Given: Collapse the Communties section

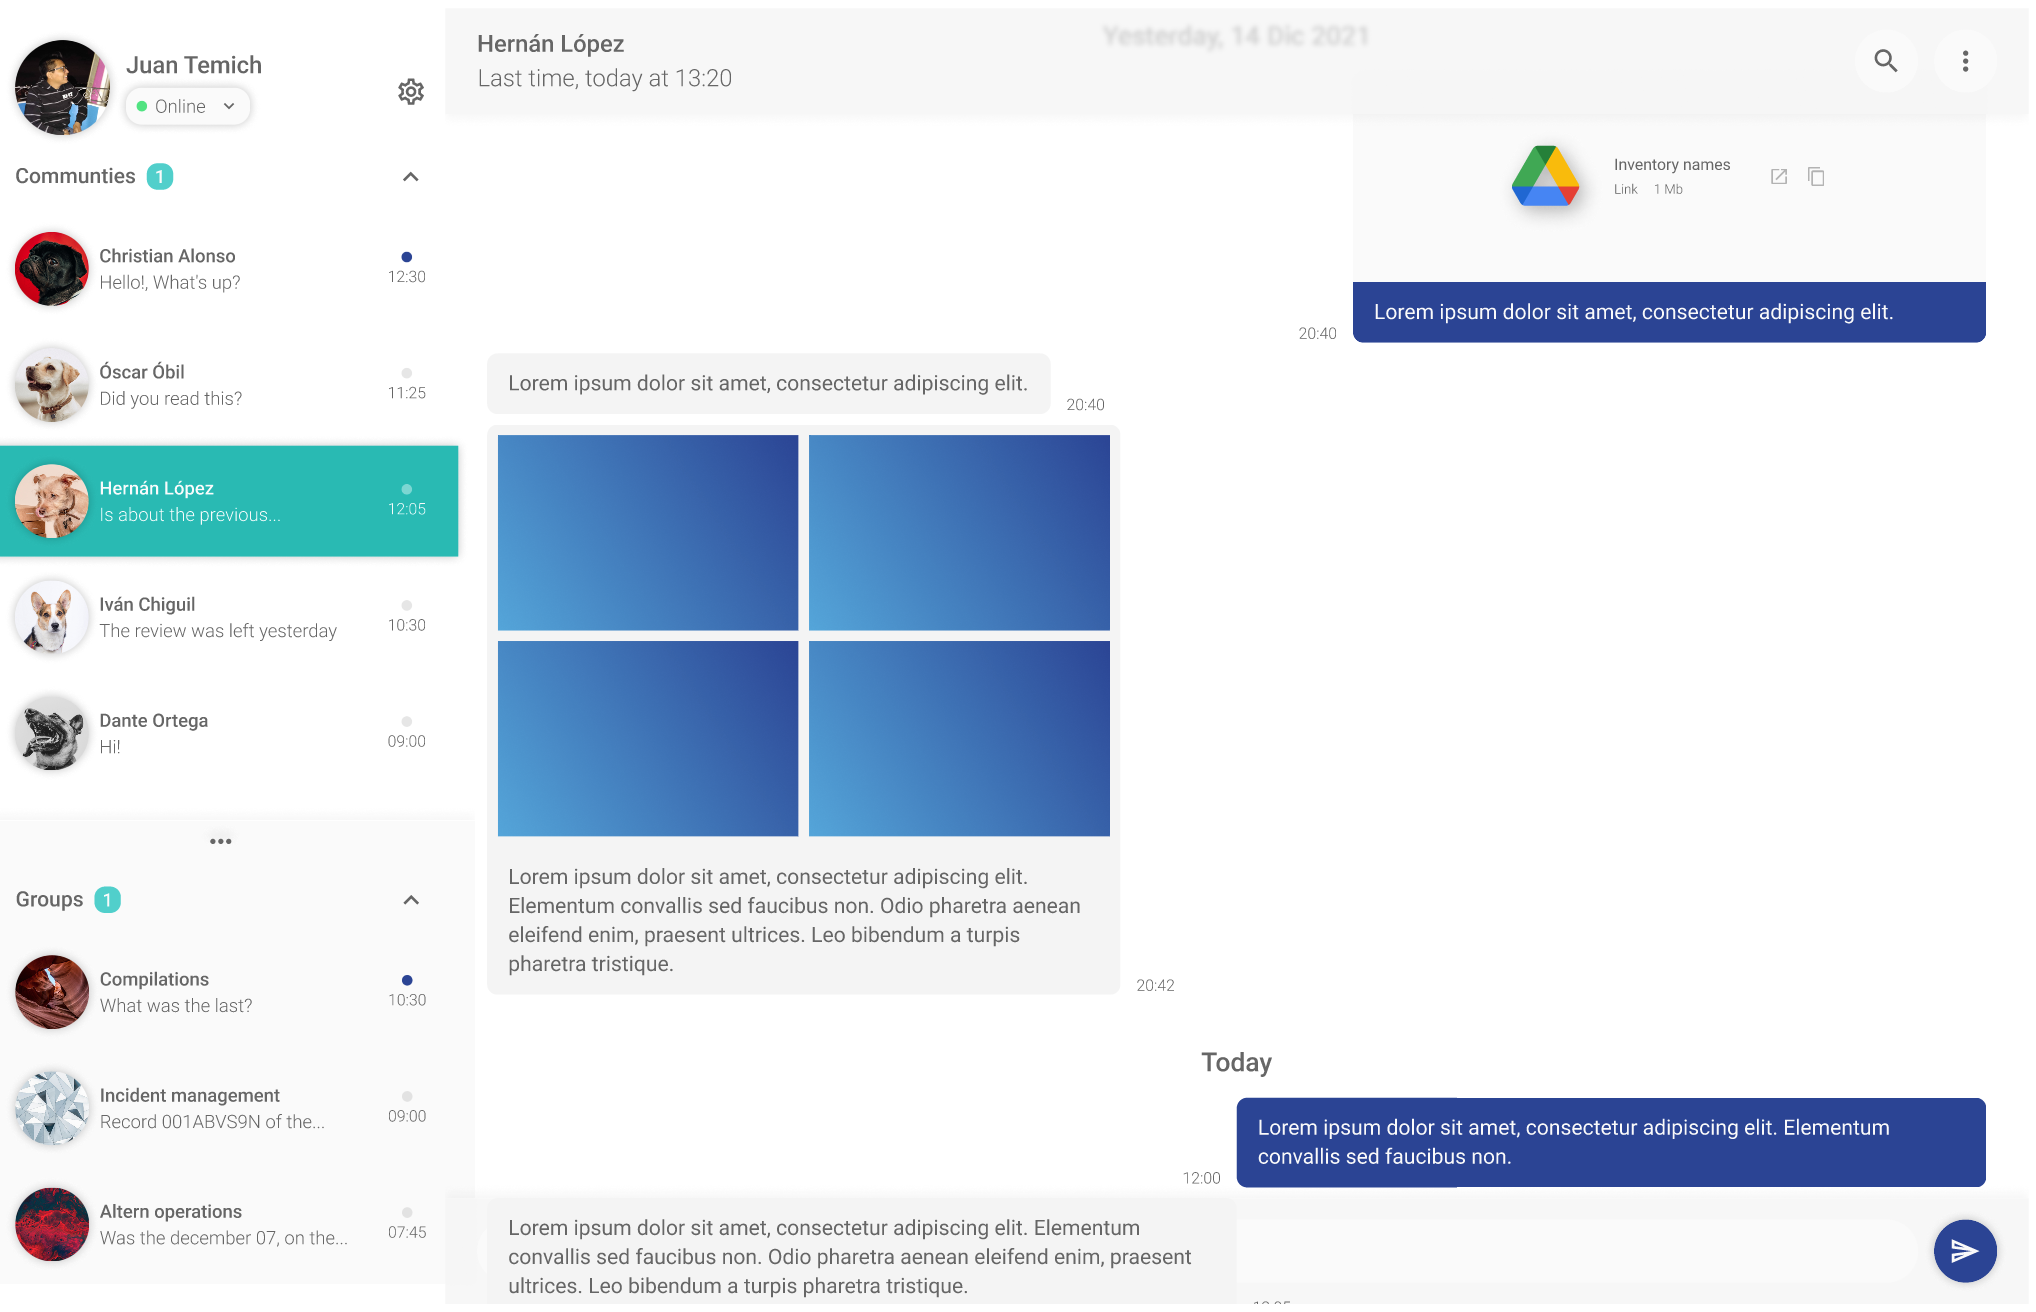Looking at the screenshot, I should click(x=410, y=177).
